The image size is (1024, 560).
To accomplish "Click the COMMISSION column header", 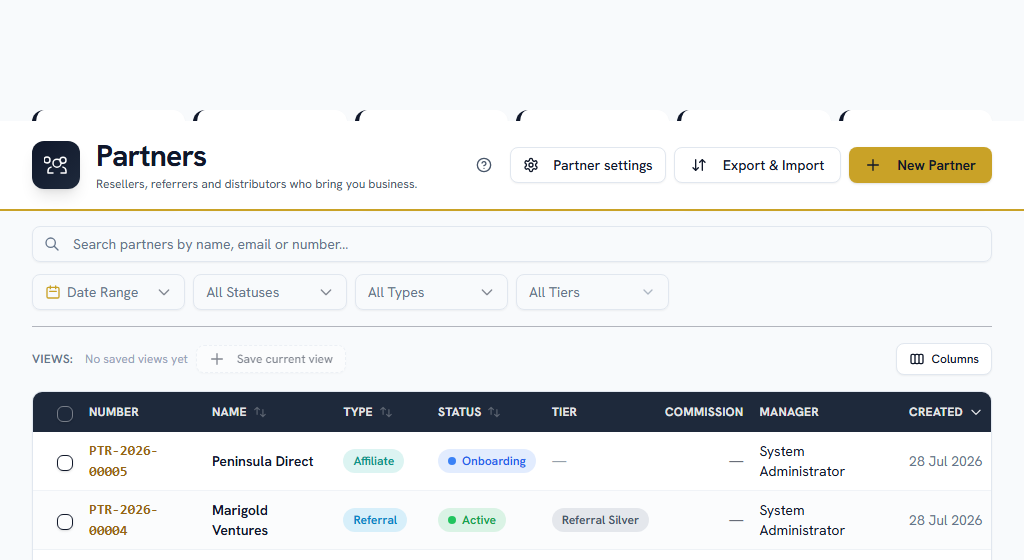I will 704,412.
